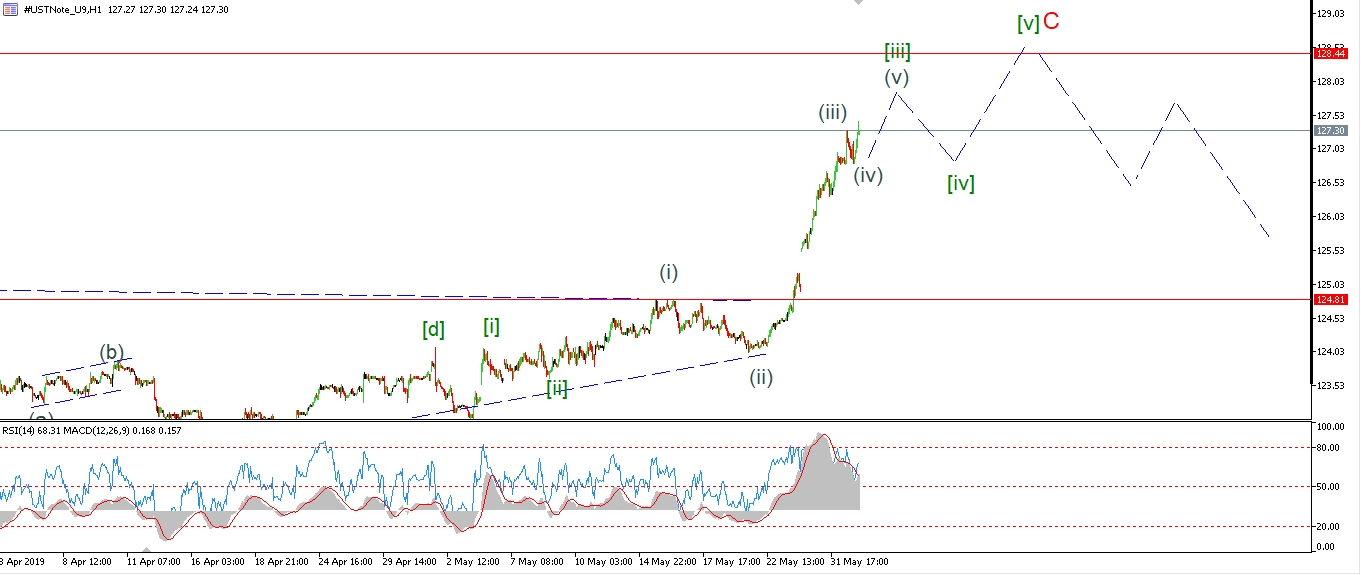The height and width of the screenshot is (575, 1361).
Task: Click the 16 Apr 03:00 time label
Action: (x=217, y=562)
